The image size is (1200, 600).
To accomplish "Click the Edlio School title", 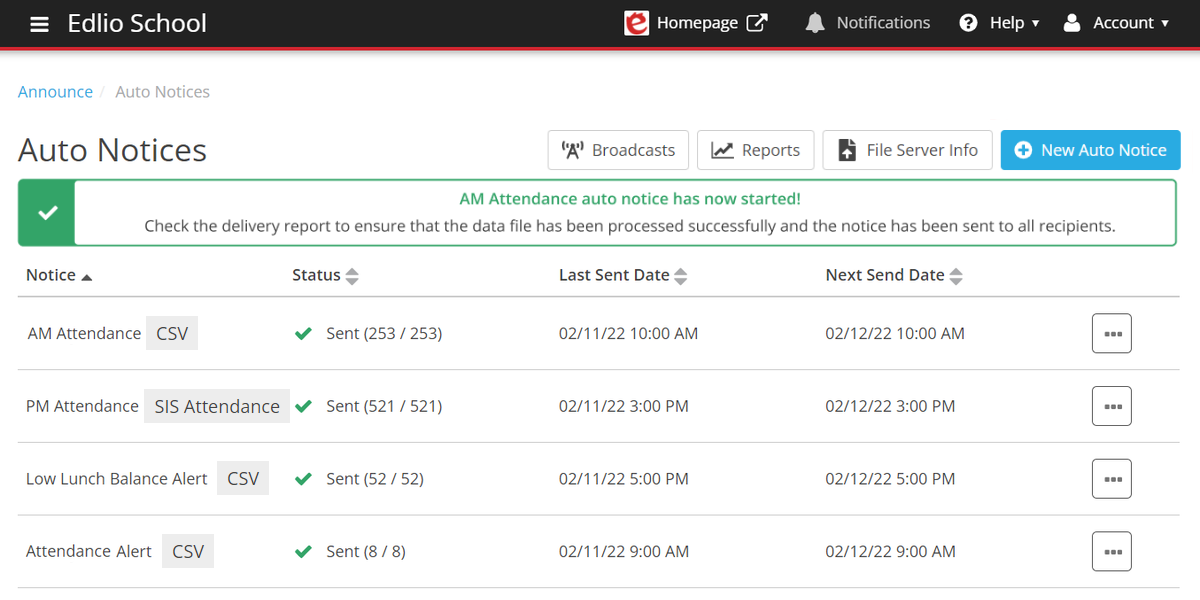I will tap(137, 23).
